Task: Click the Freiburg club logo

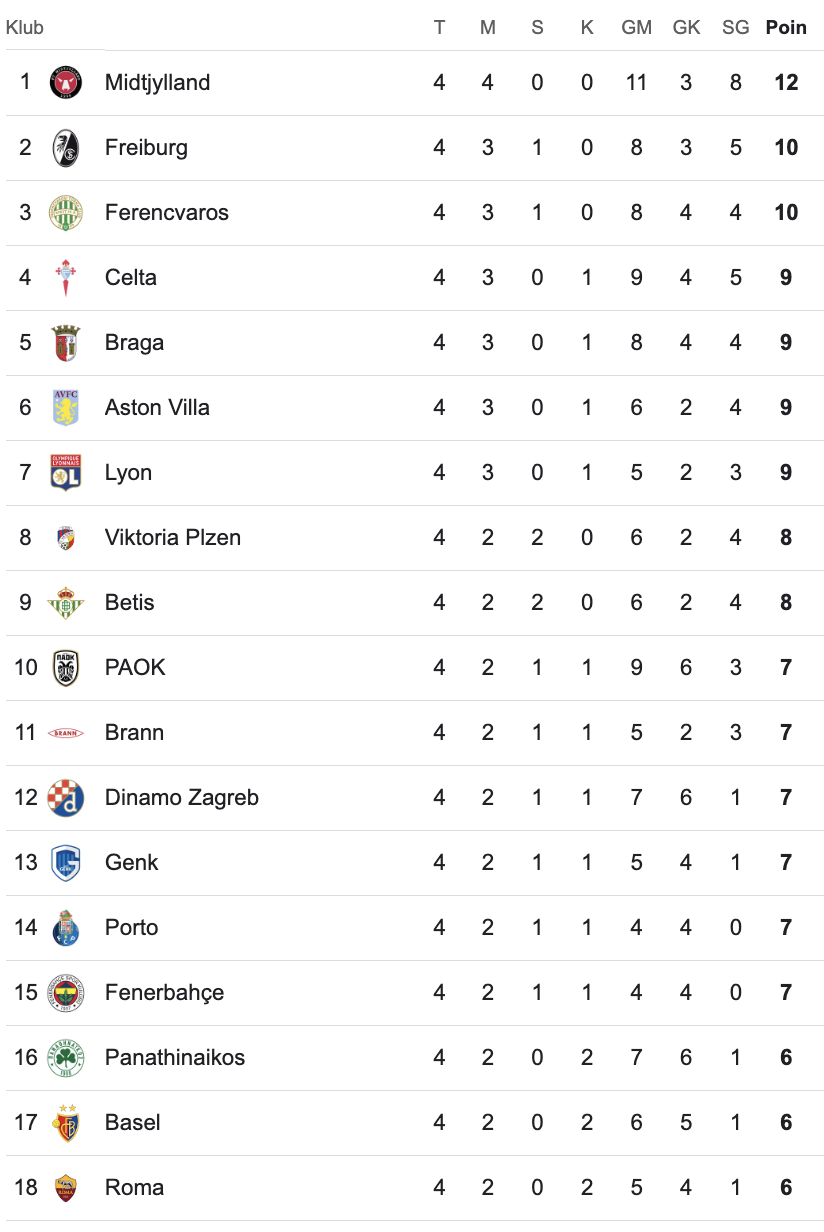Action: (66, 147)
